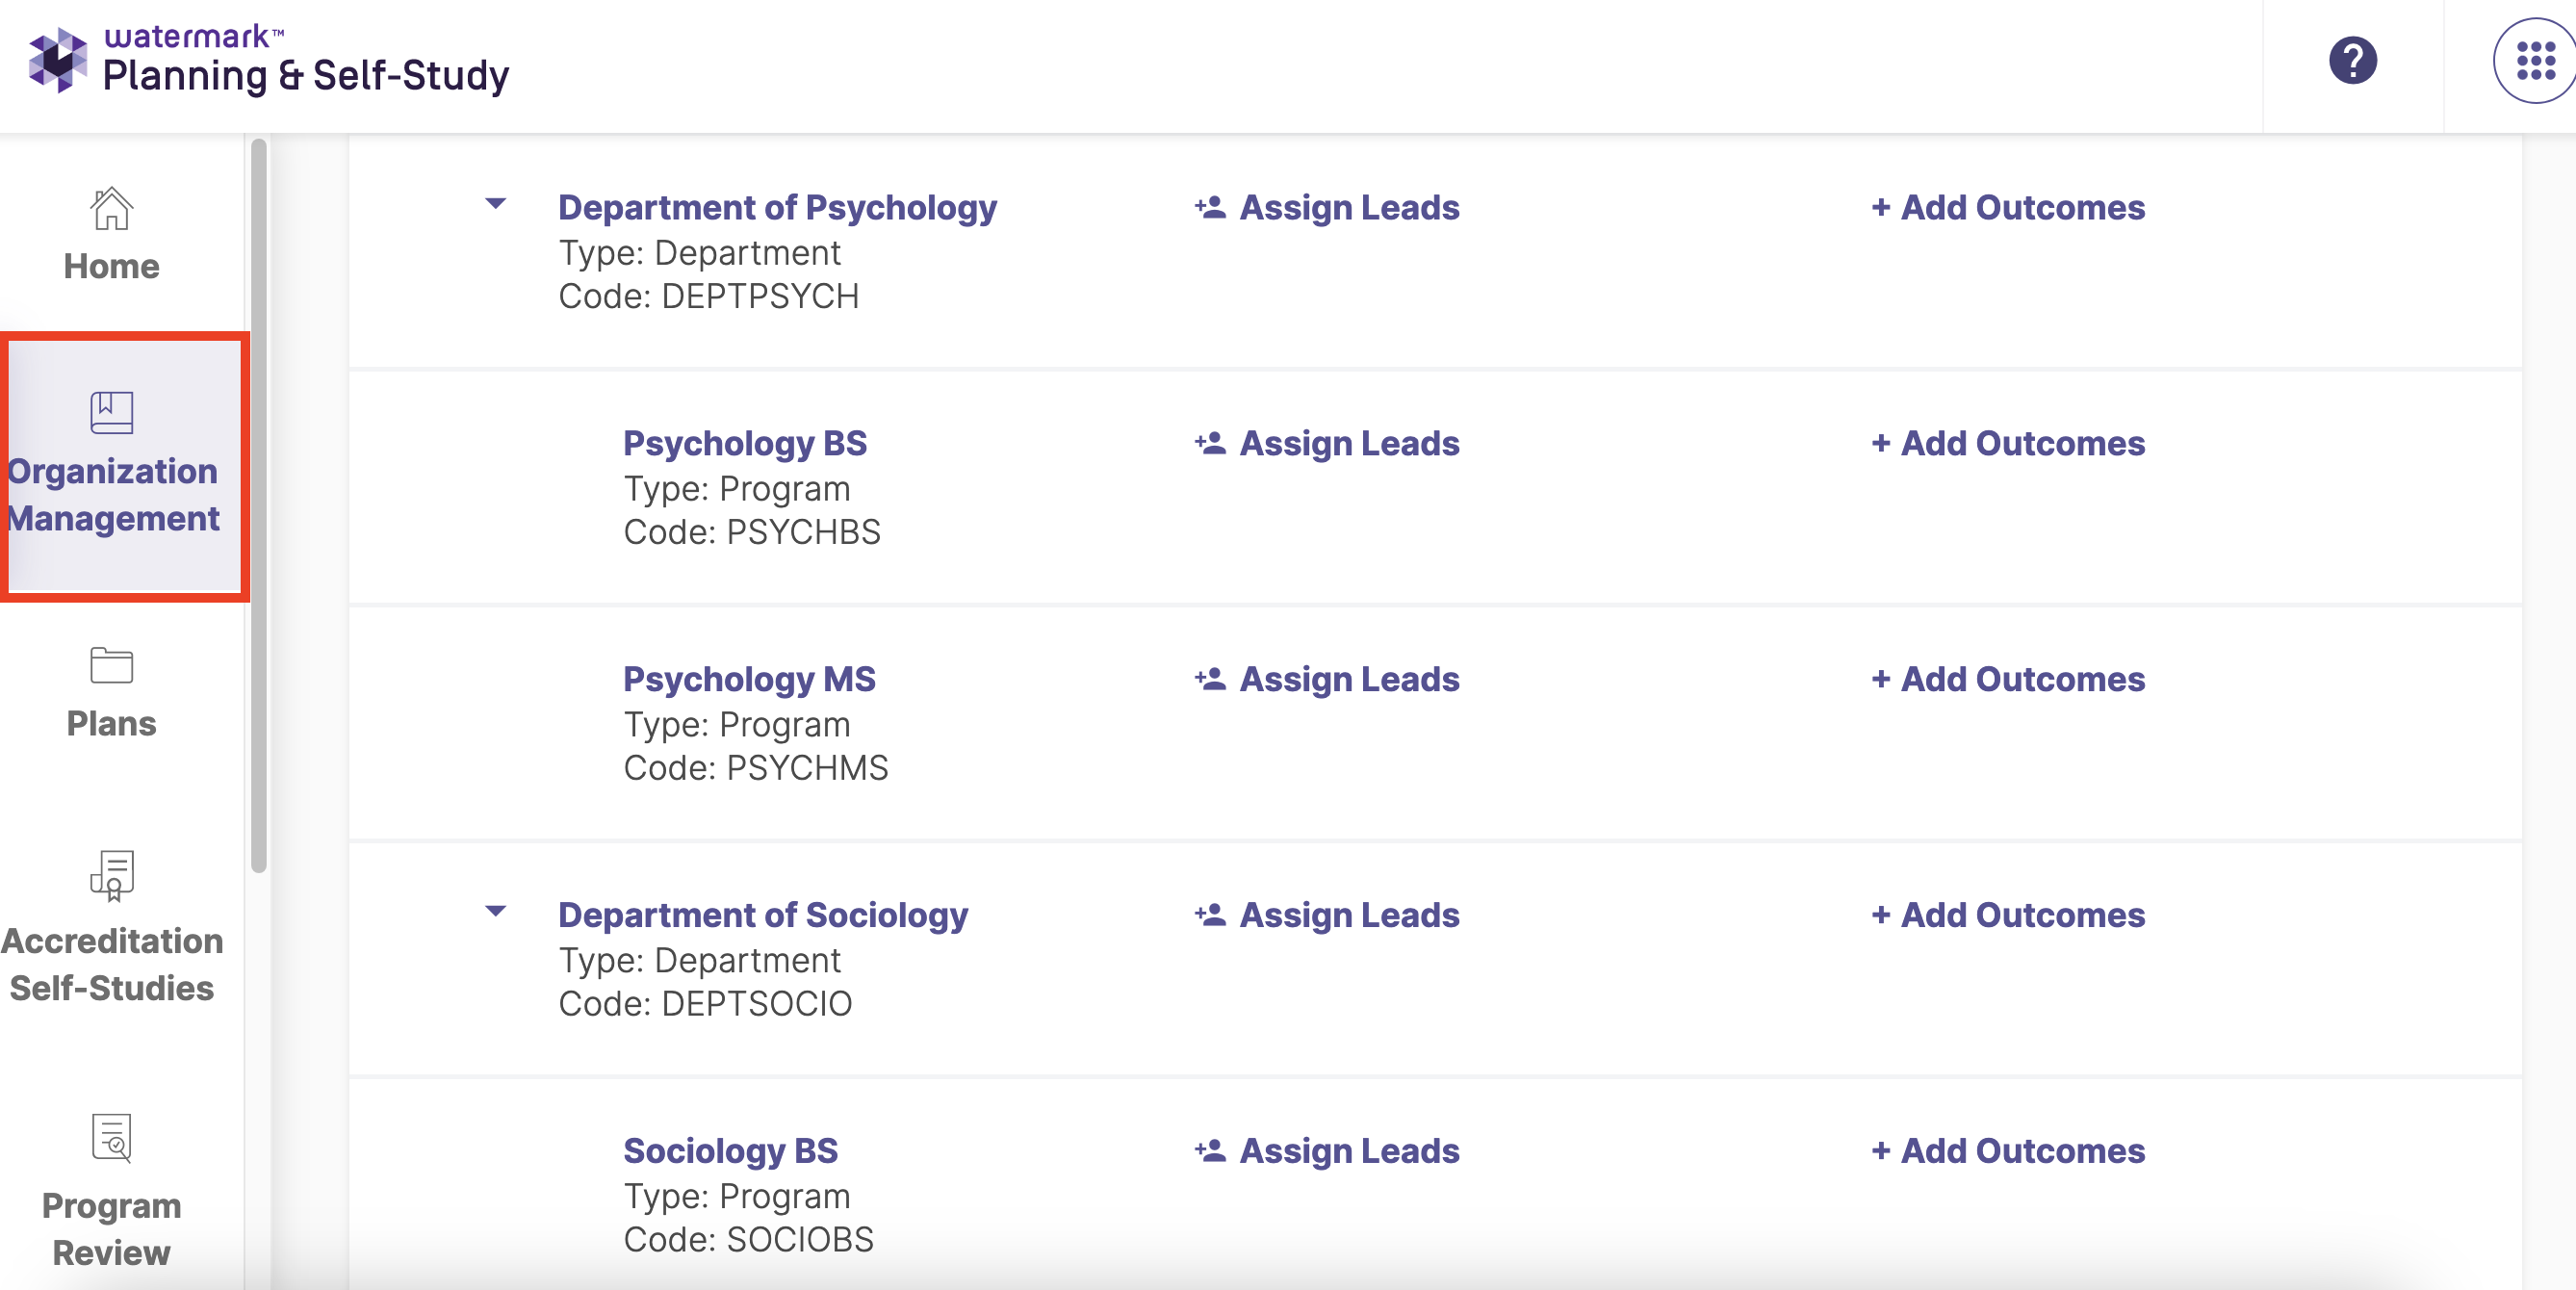The width and height of the screenshot is (2576, 1290).
Task: Click the Home house icon
Action: pyautogui.click(x=111, y=209)
